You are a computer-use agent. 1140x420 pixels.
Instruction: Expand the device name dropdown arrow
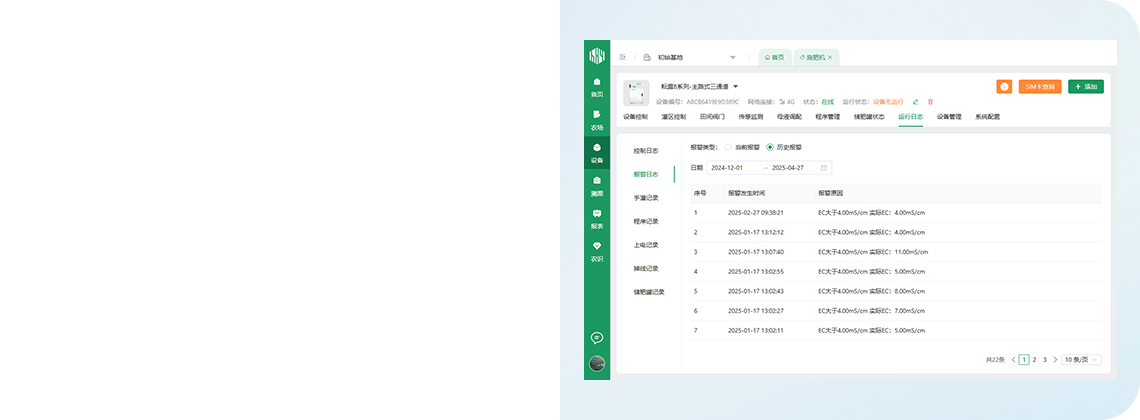736,86
